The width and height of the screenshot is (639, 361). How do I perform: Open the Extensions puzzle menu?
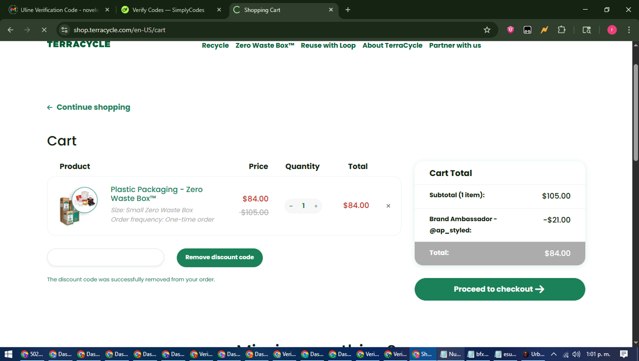pos(562,30)
